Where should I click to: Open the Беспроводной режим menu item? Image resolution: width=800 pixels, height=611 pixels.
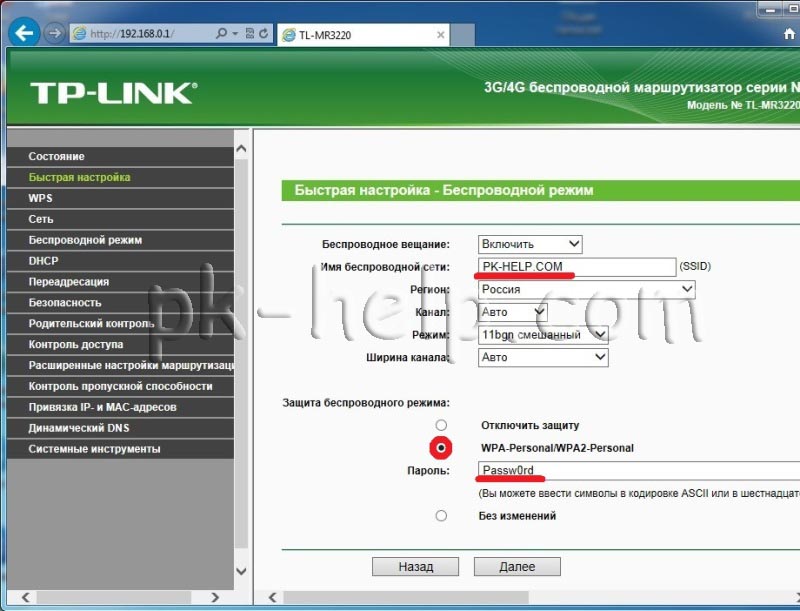click(120, 240)
